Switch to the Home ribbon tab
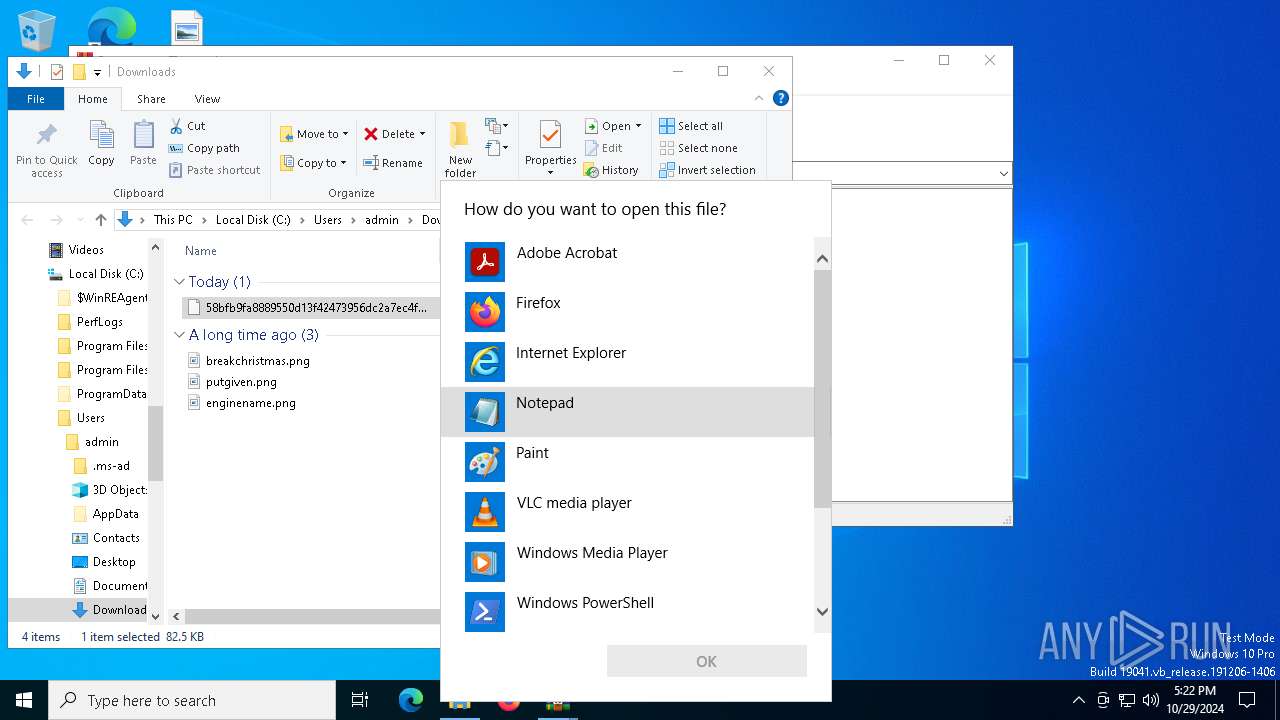The width and height of the screenshot is (1280, 720). (93, 99)
